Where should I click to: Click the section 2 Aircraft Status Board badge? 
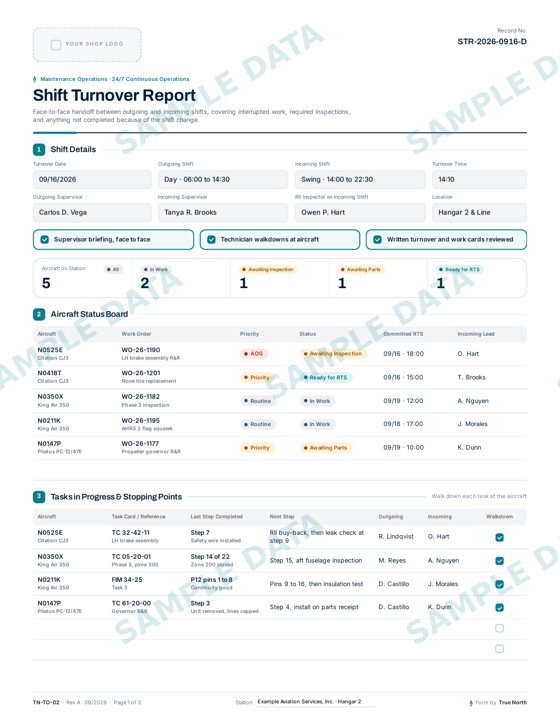pyautogui.click(x=39, y=314)
